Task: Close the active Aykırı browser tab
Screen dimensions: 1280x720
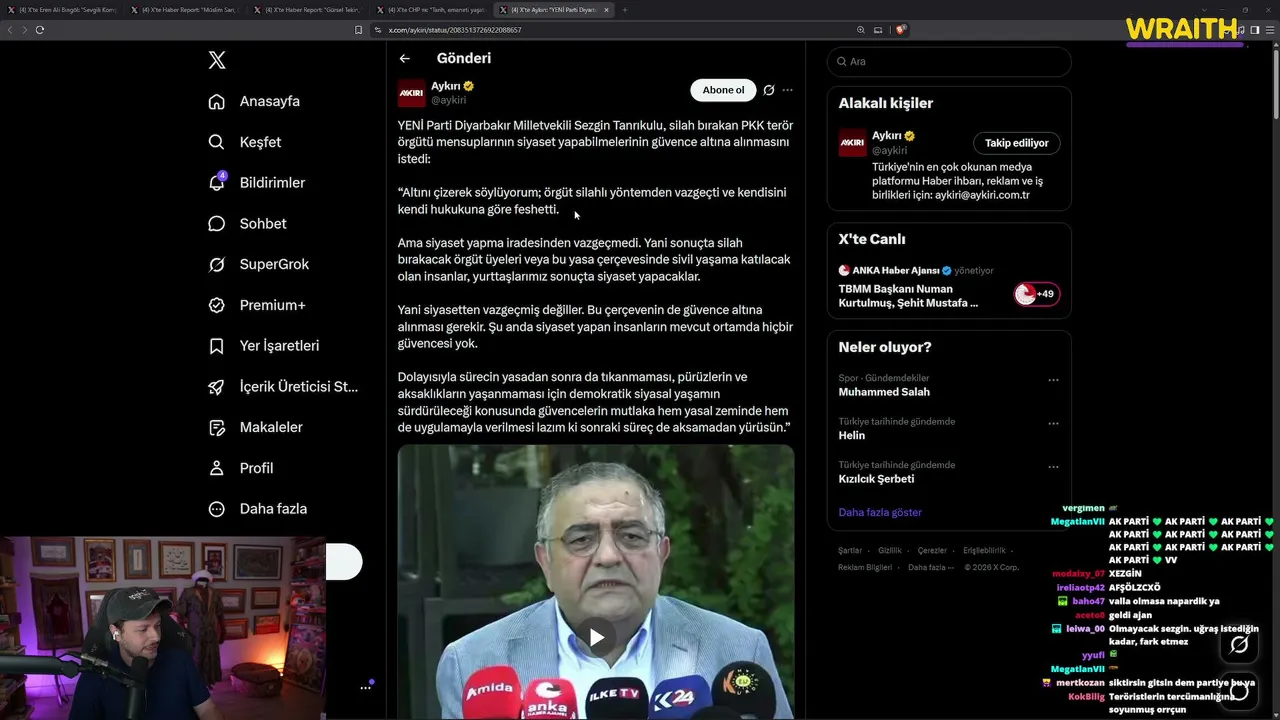Action: pyautogui.click(x=606, y=10)
